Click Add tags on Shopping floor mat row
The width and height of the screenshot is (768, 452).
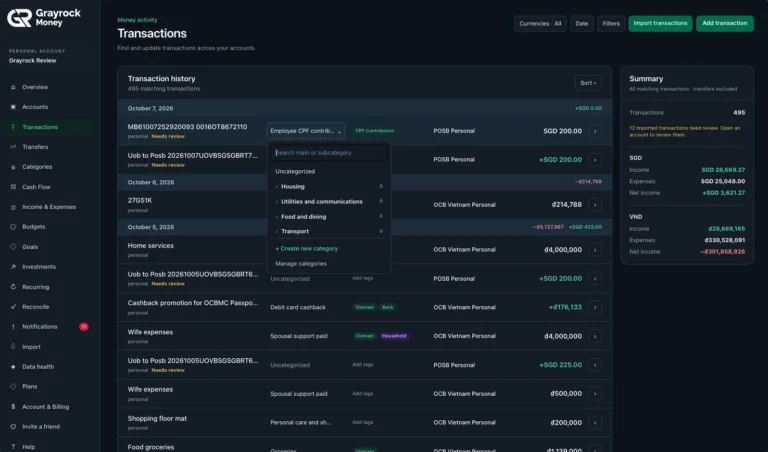362,422
